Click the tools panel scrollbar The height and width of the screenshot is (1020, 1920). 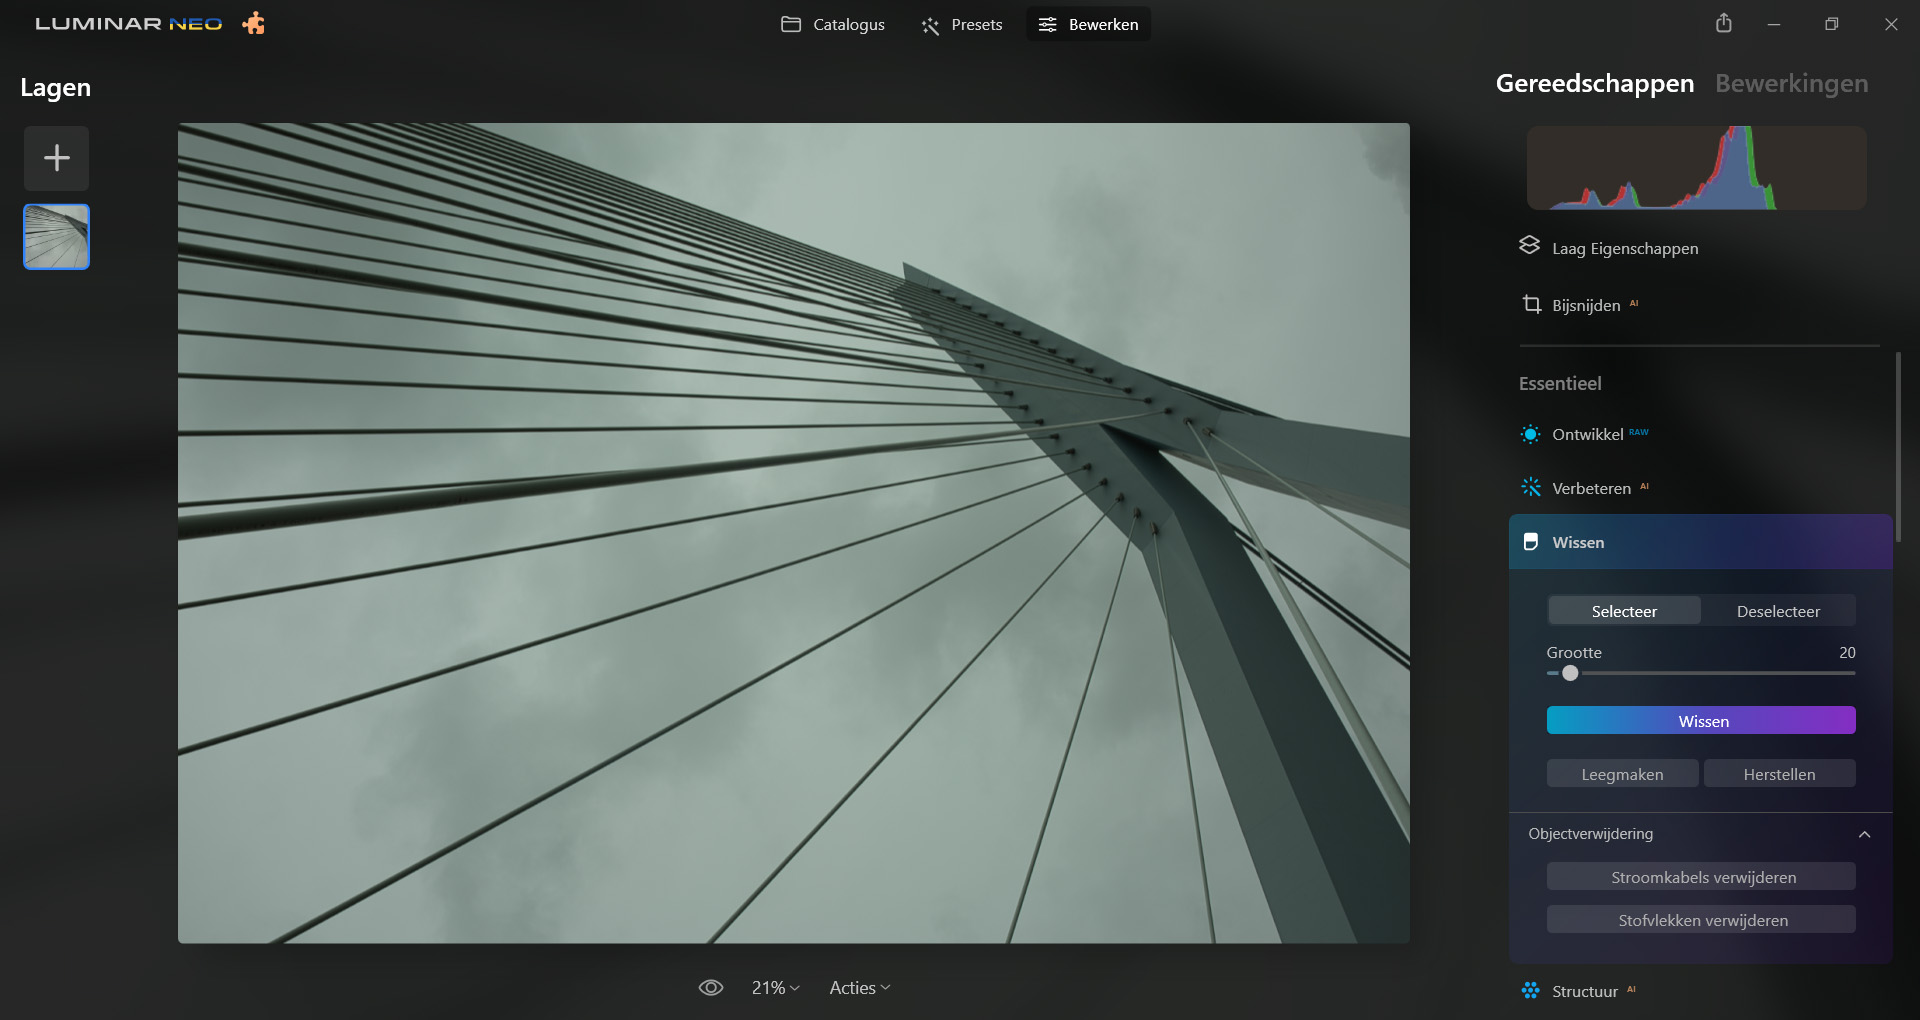coord(1898,447)
